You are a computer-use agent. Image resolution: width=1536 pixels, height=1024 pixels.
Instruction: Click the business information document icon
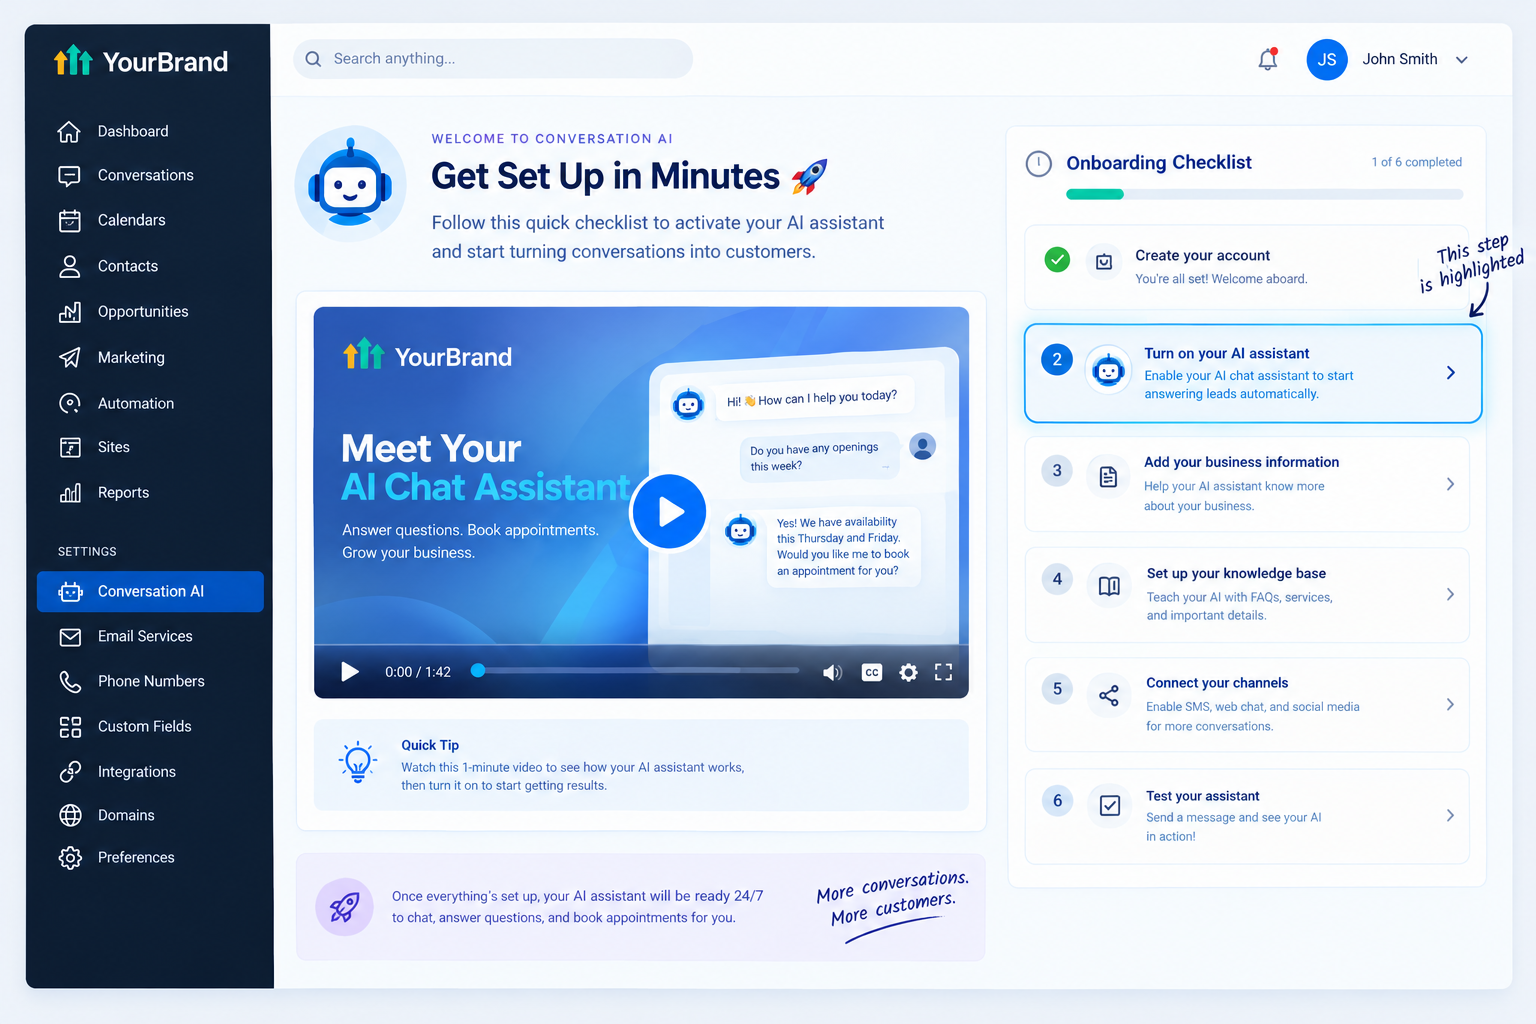(1109, 477)
